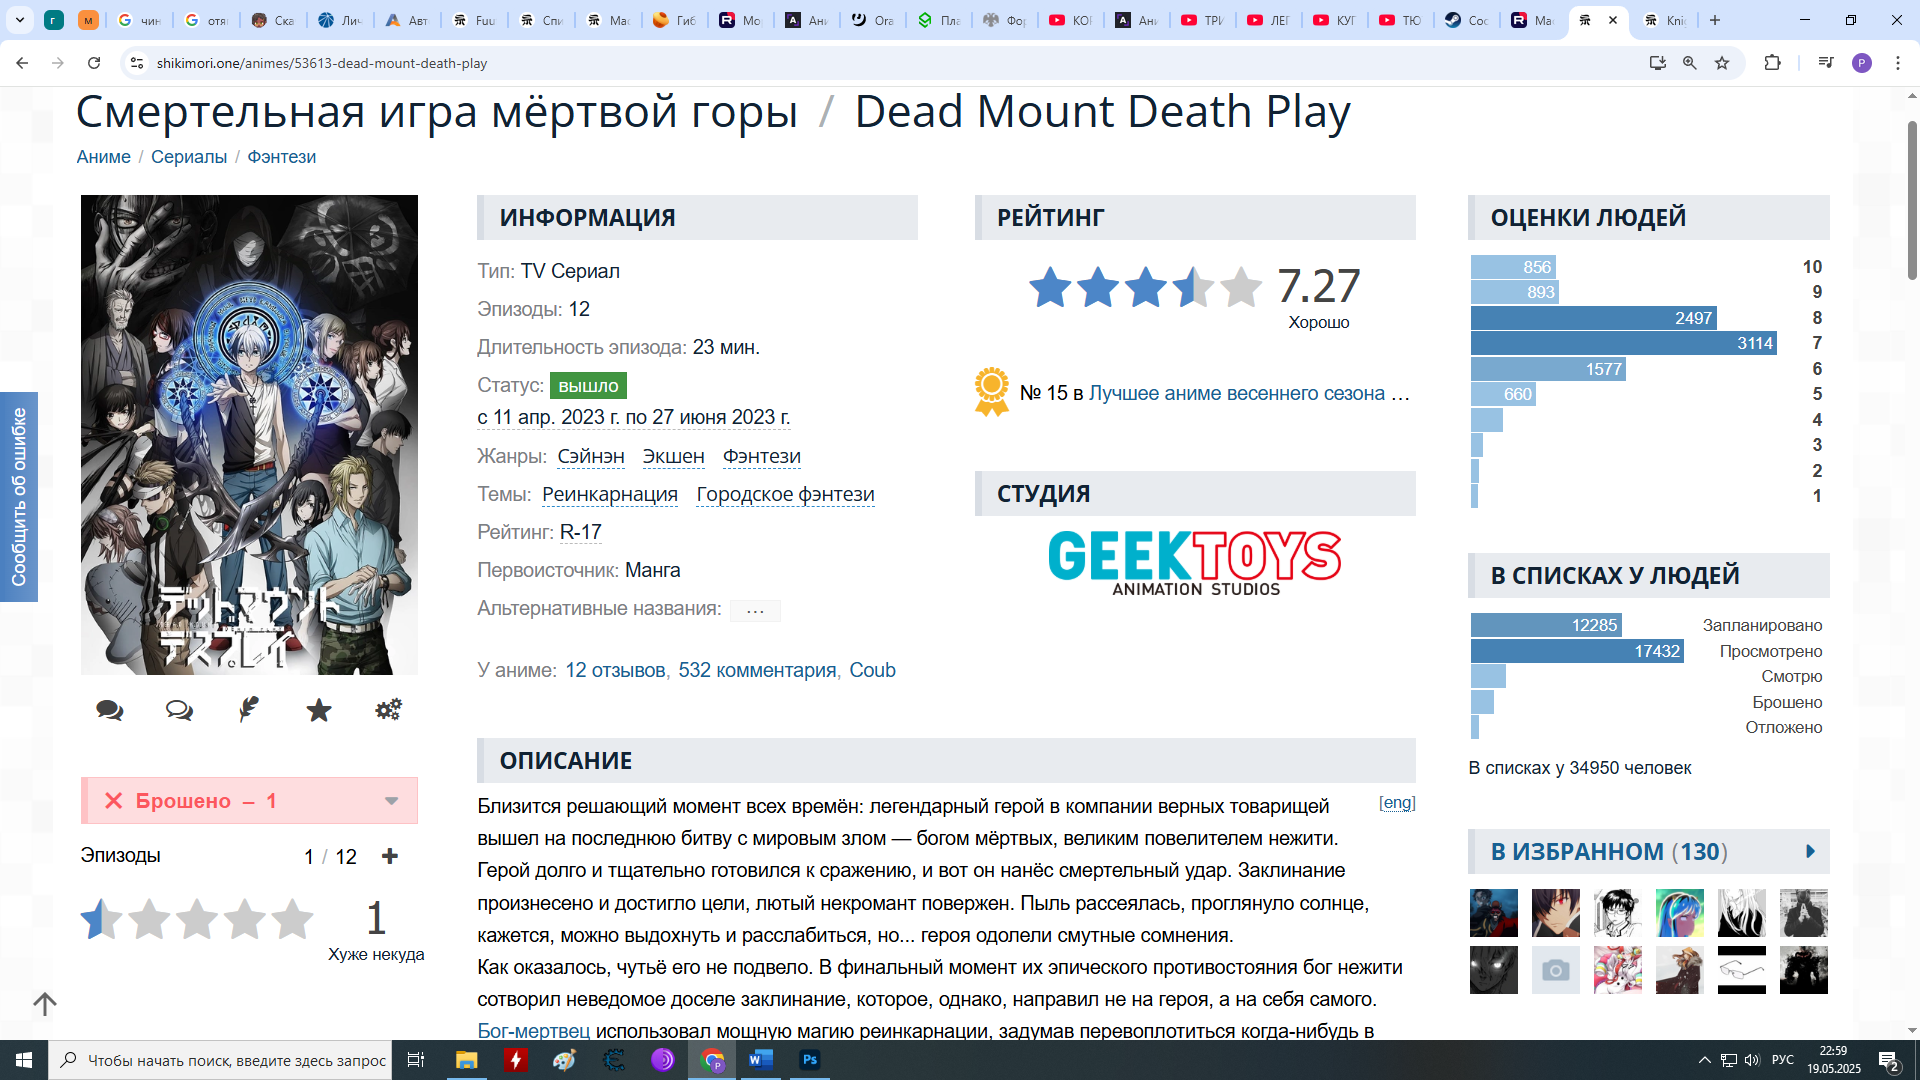The width and height of the screenshot is (1920, 1080).
Task: Switch to the Fuu browser tab
Action: tap(475, 20)
